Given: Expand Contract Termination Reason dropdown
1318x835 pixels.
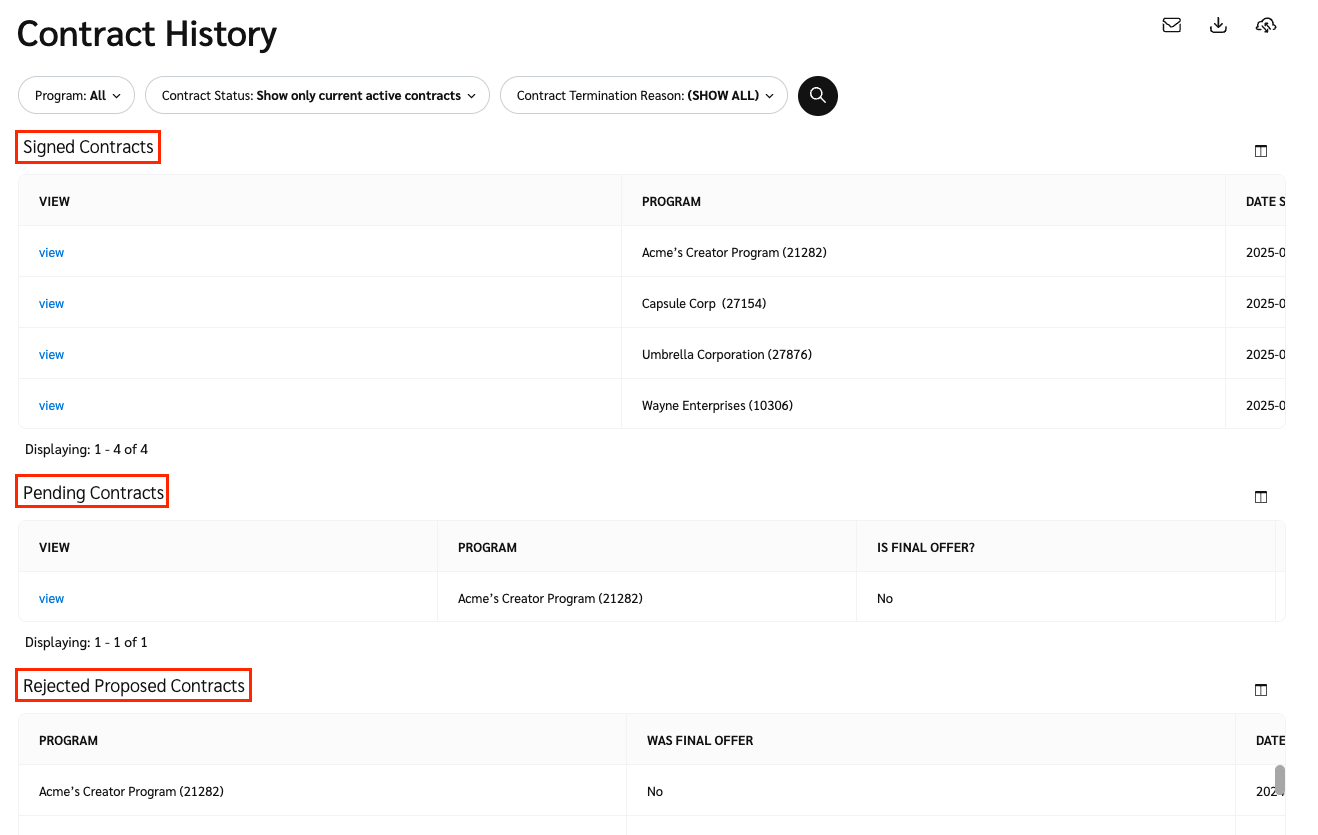Looking at the screenshot, I should (x=644, y=96).
